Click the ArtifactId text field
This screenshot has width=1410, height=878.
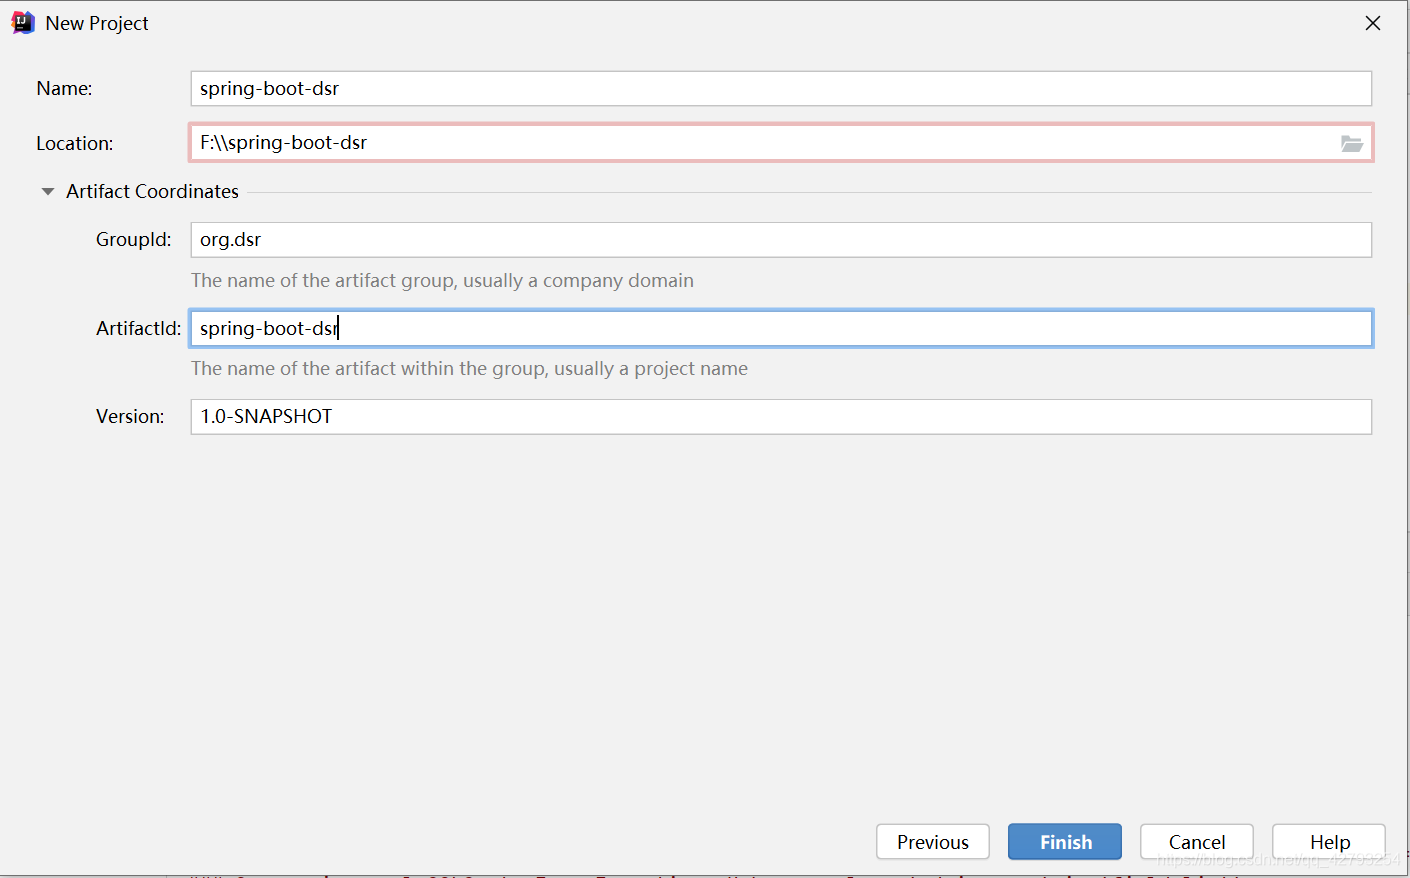(781, 328)
